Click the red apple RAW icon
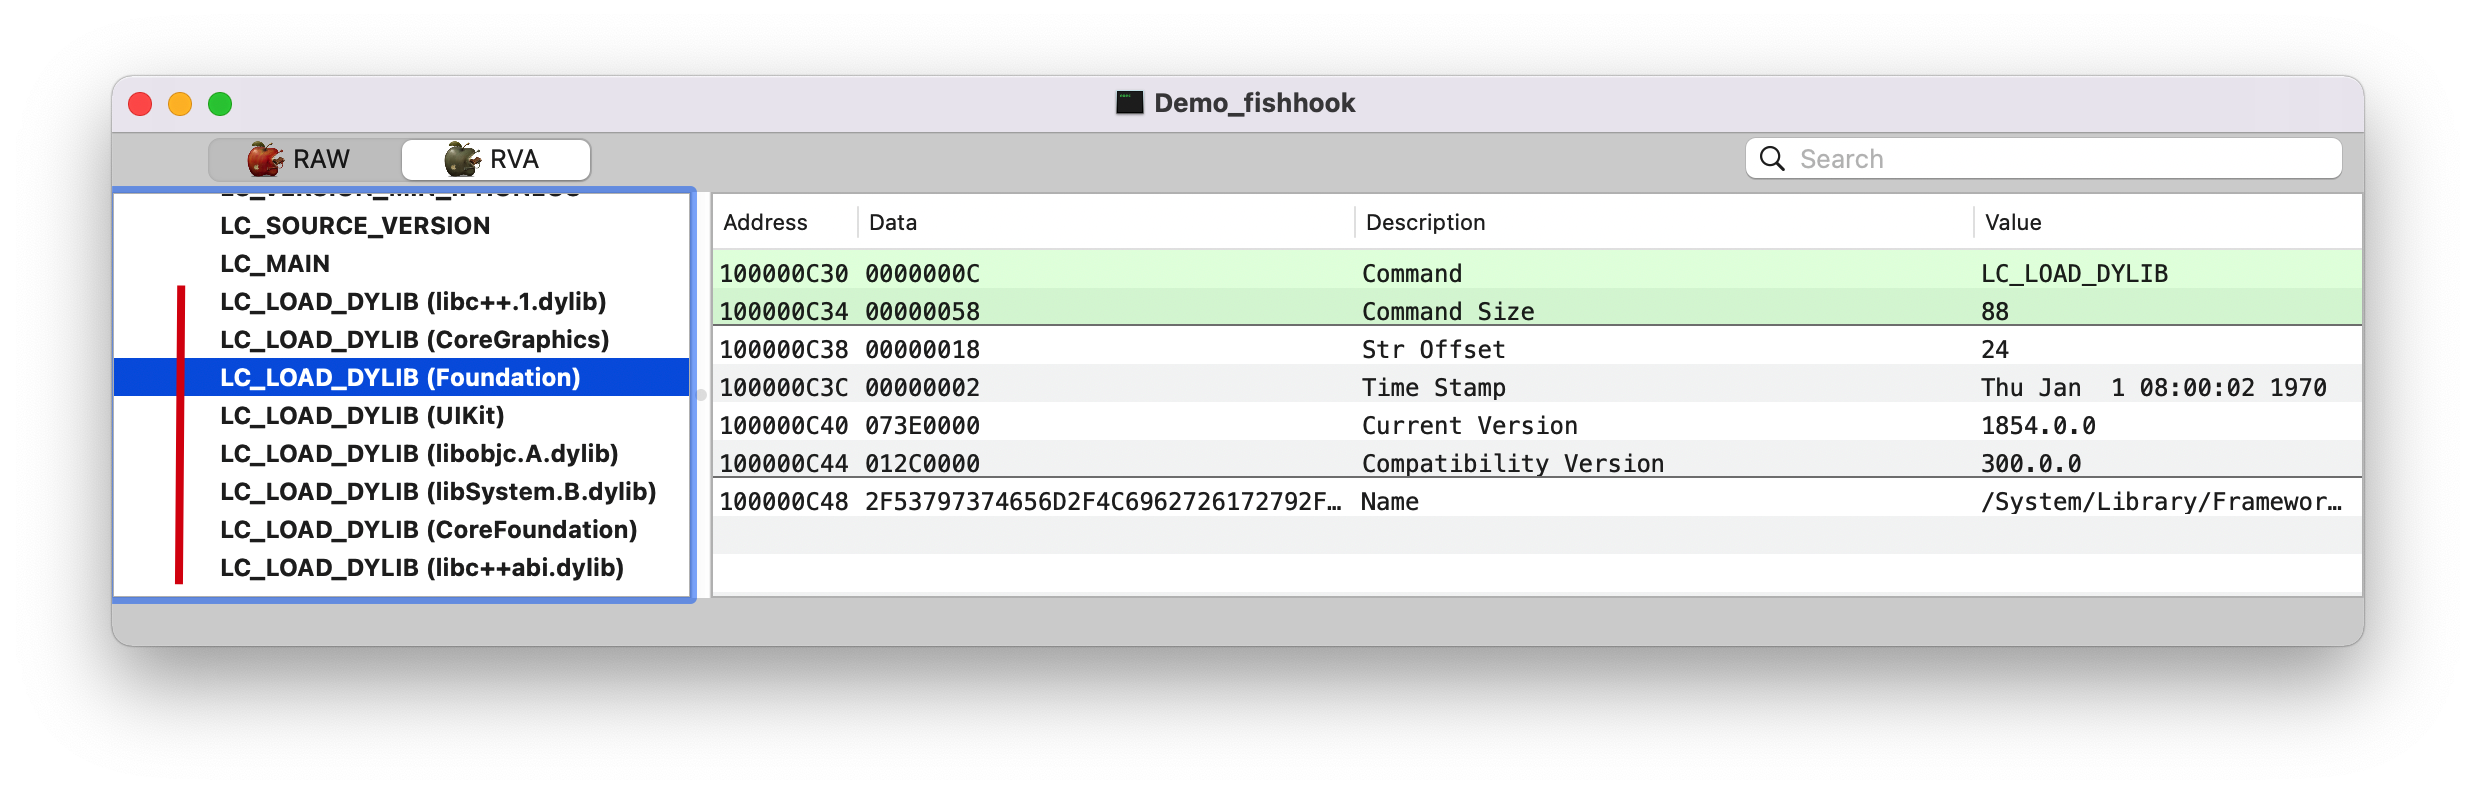 click(x=265, y=159)
